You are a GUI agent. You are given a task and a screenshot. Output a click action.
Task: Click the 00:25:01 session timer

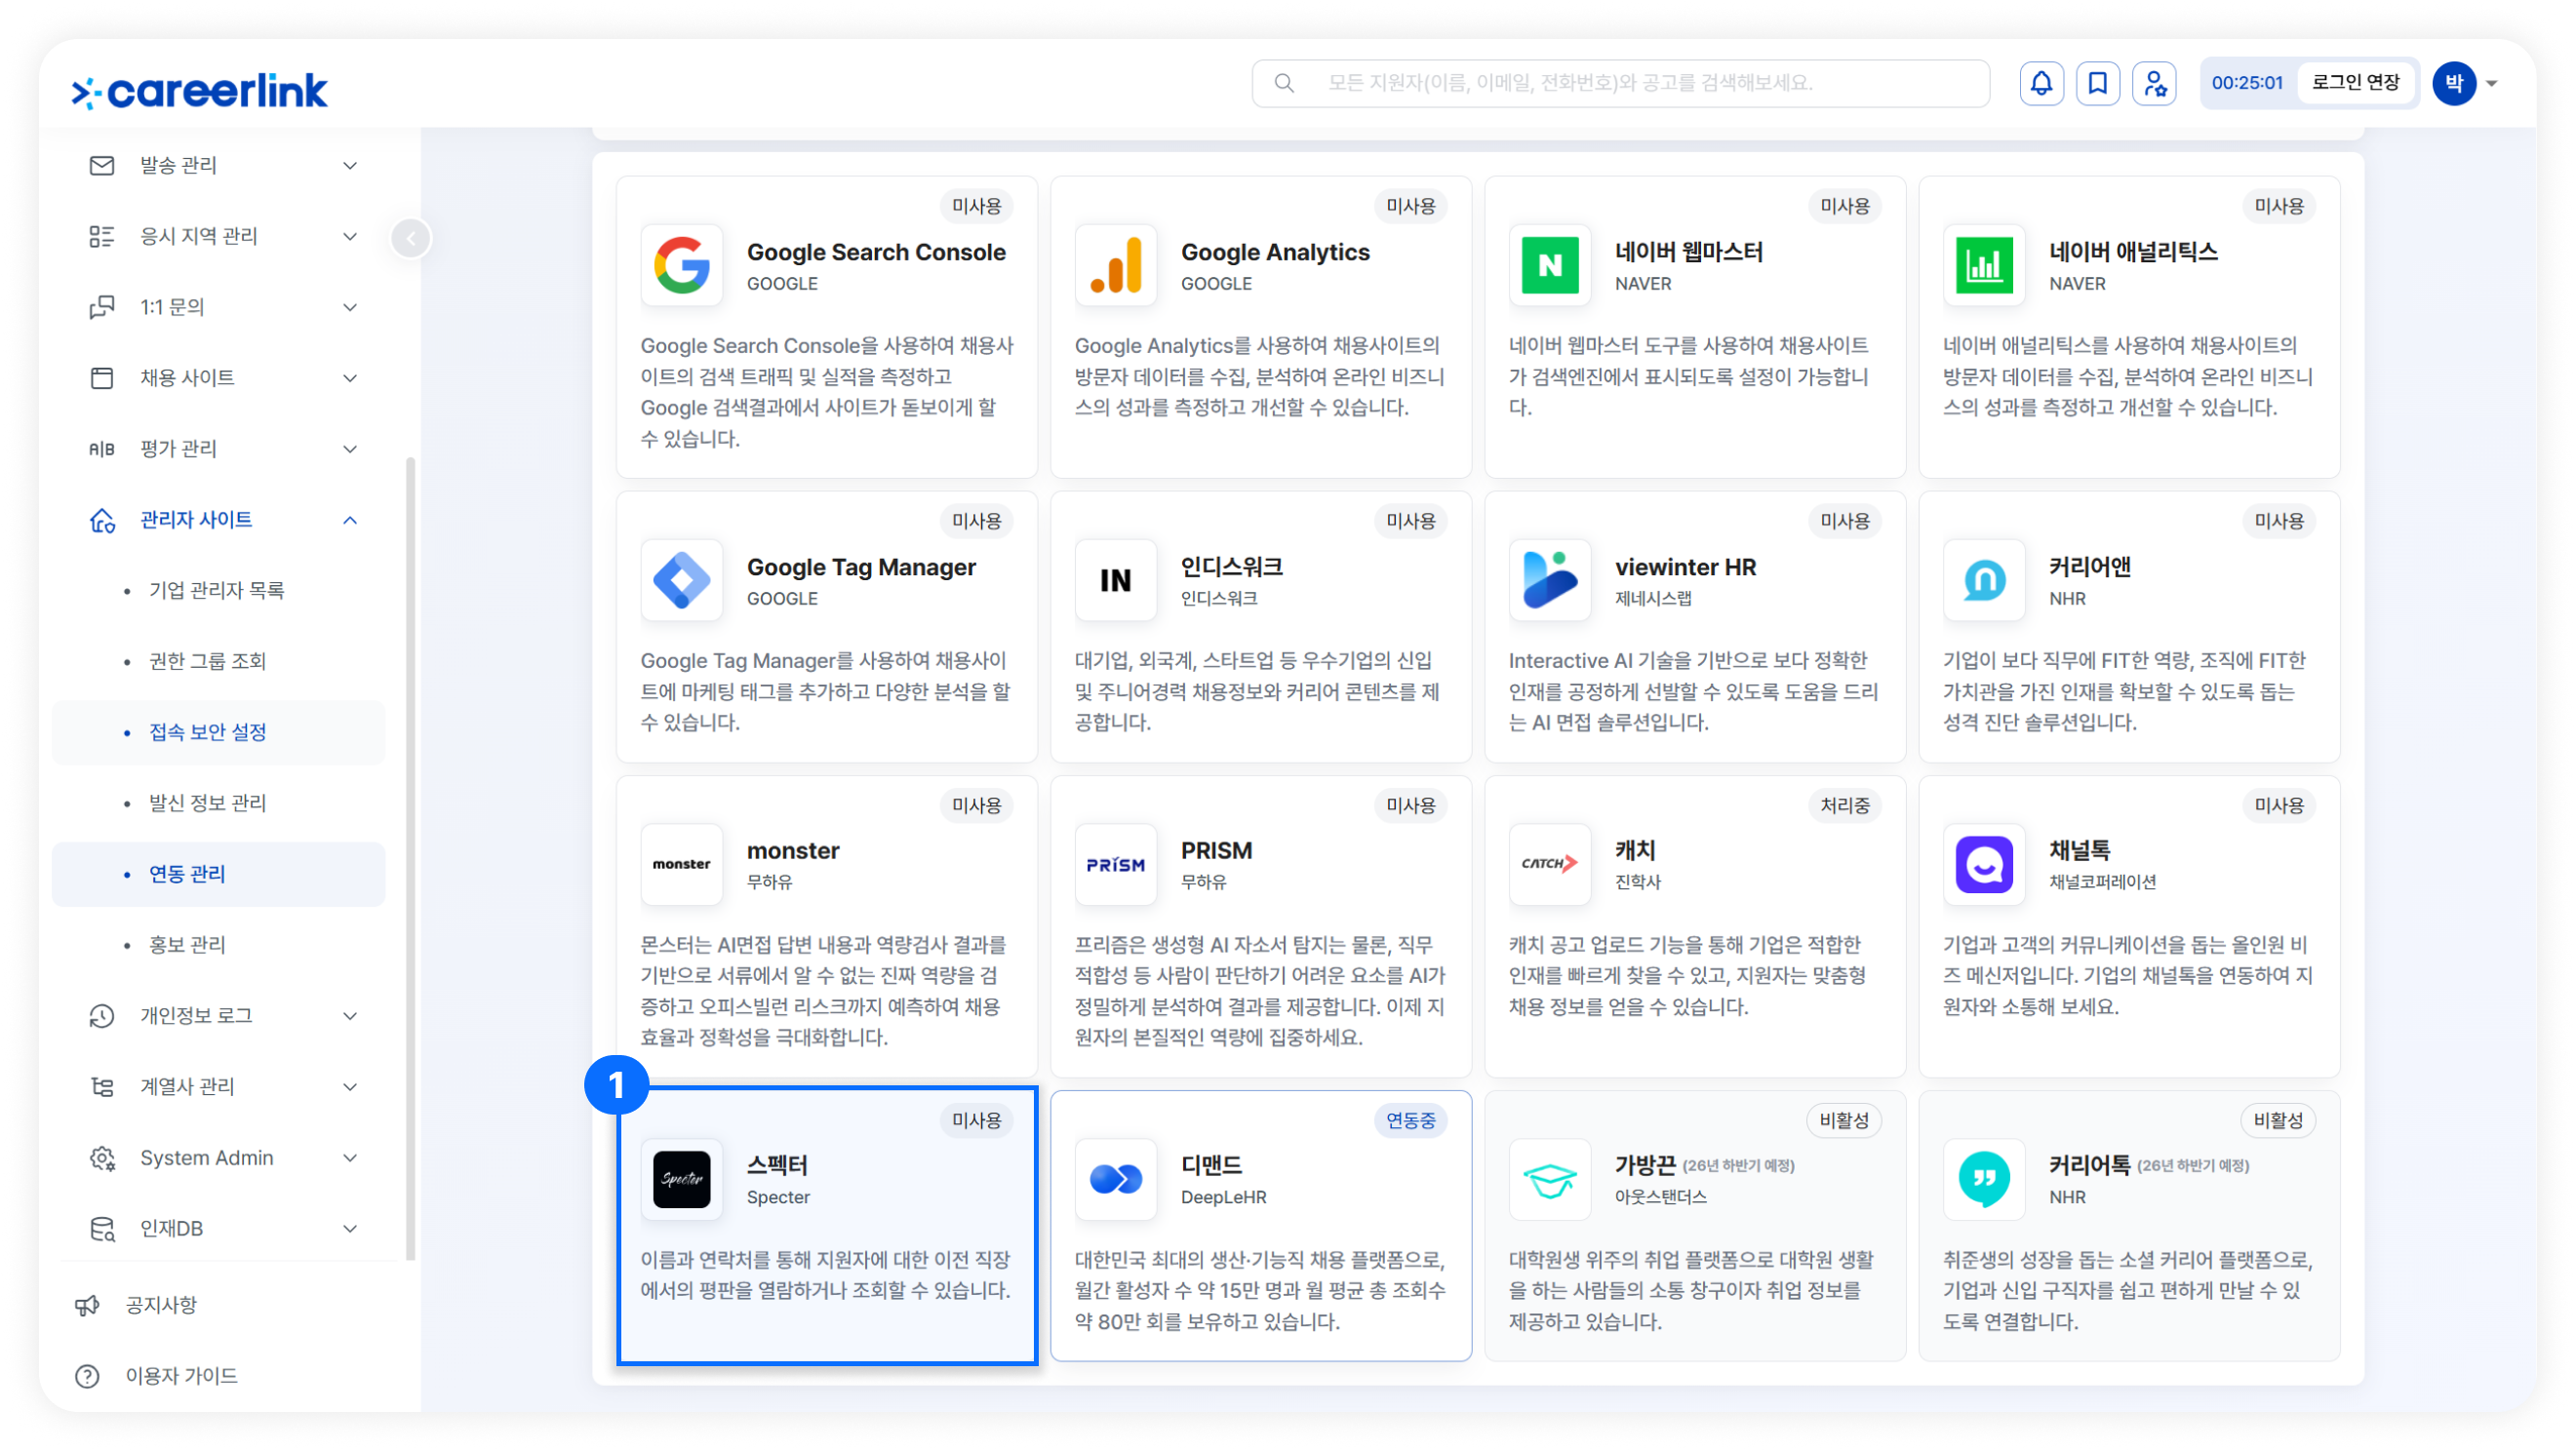pos(2247,83)
